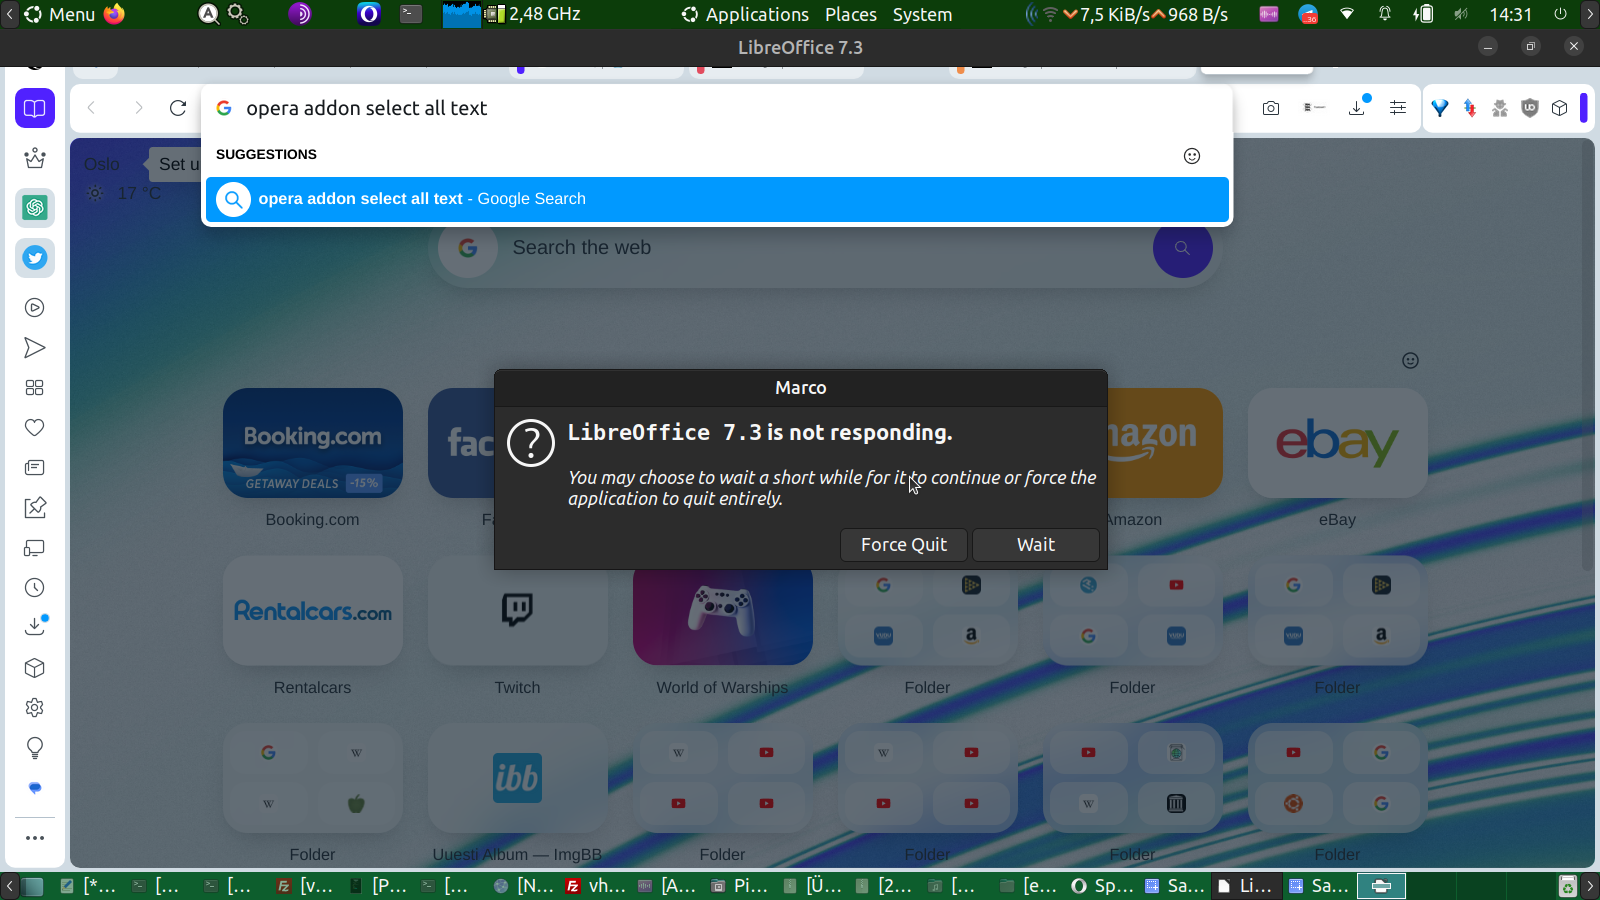This screenshot has width=1600, height=900.
Task: Switch to the 'Sp…' Opera taskbar item
Action: 1103,886
